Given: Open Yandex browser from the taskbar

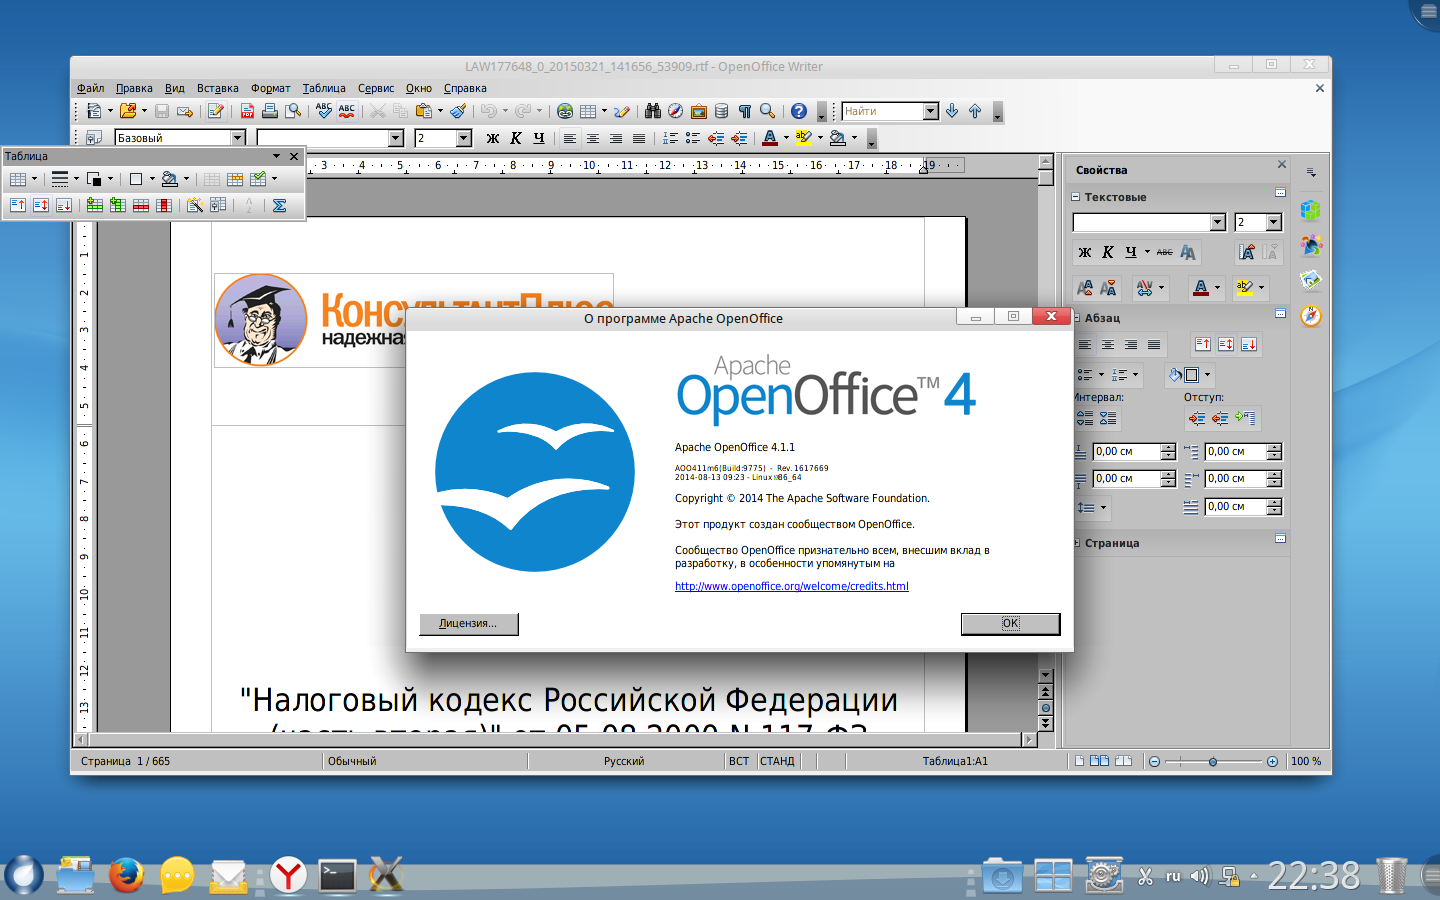Looking at the screenshot, I should [288, 875].
